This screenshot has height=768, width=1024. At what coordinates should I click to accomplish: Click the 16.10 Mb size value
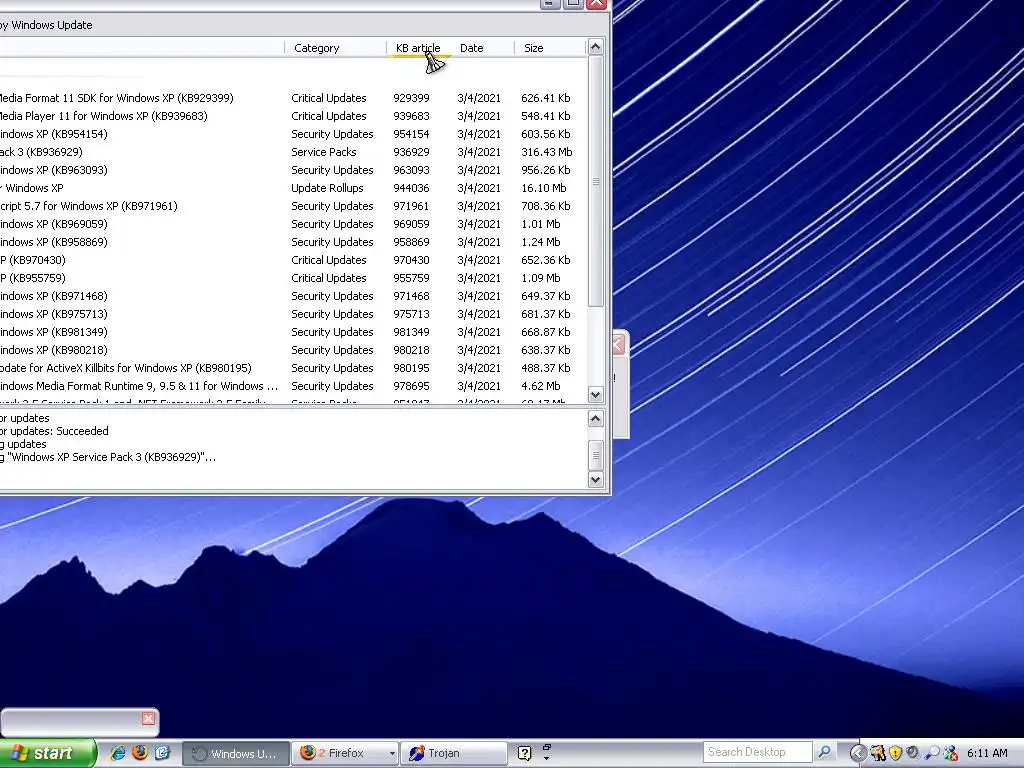(x=544, y=188)
